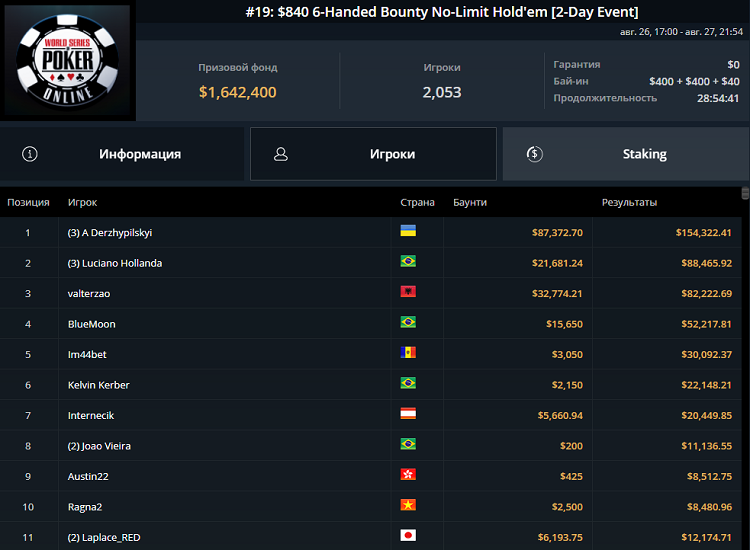Image resolution: width=750 pixels, height=550 pixels.
Task: Sort by Баунти column header
Action: [469, 202]
